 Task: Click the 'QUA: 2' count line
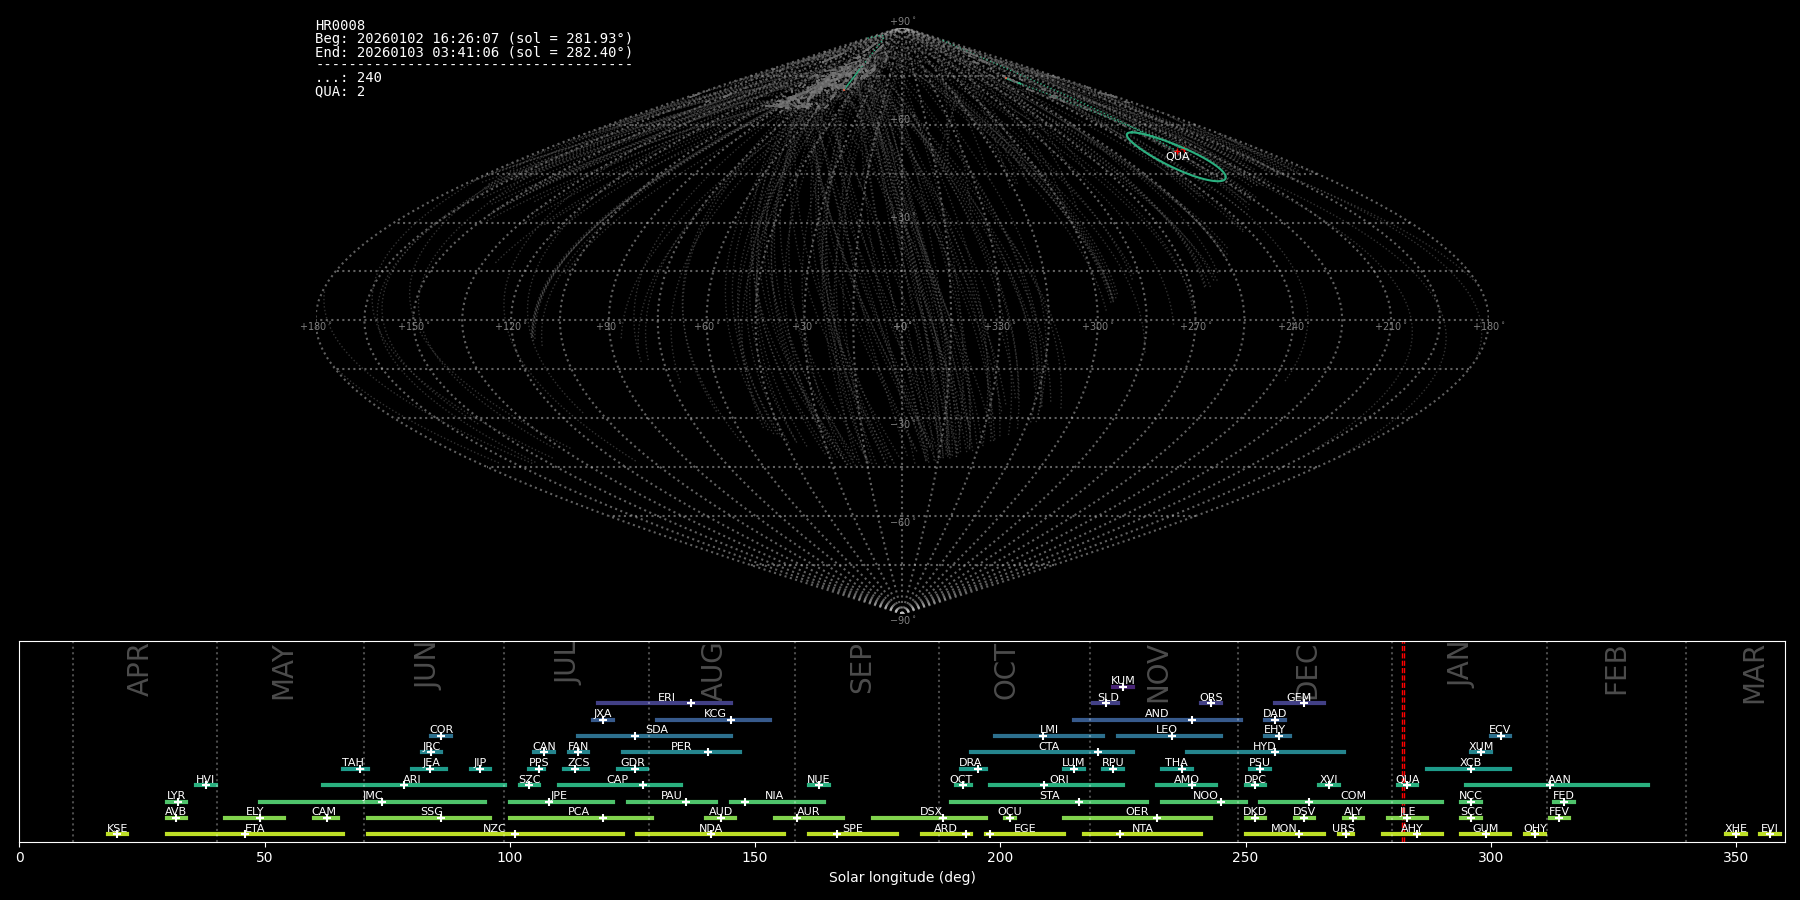(340, 91)
